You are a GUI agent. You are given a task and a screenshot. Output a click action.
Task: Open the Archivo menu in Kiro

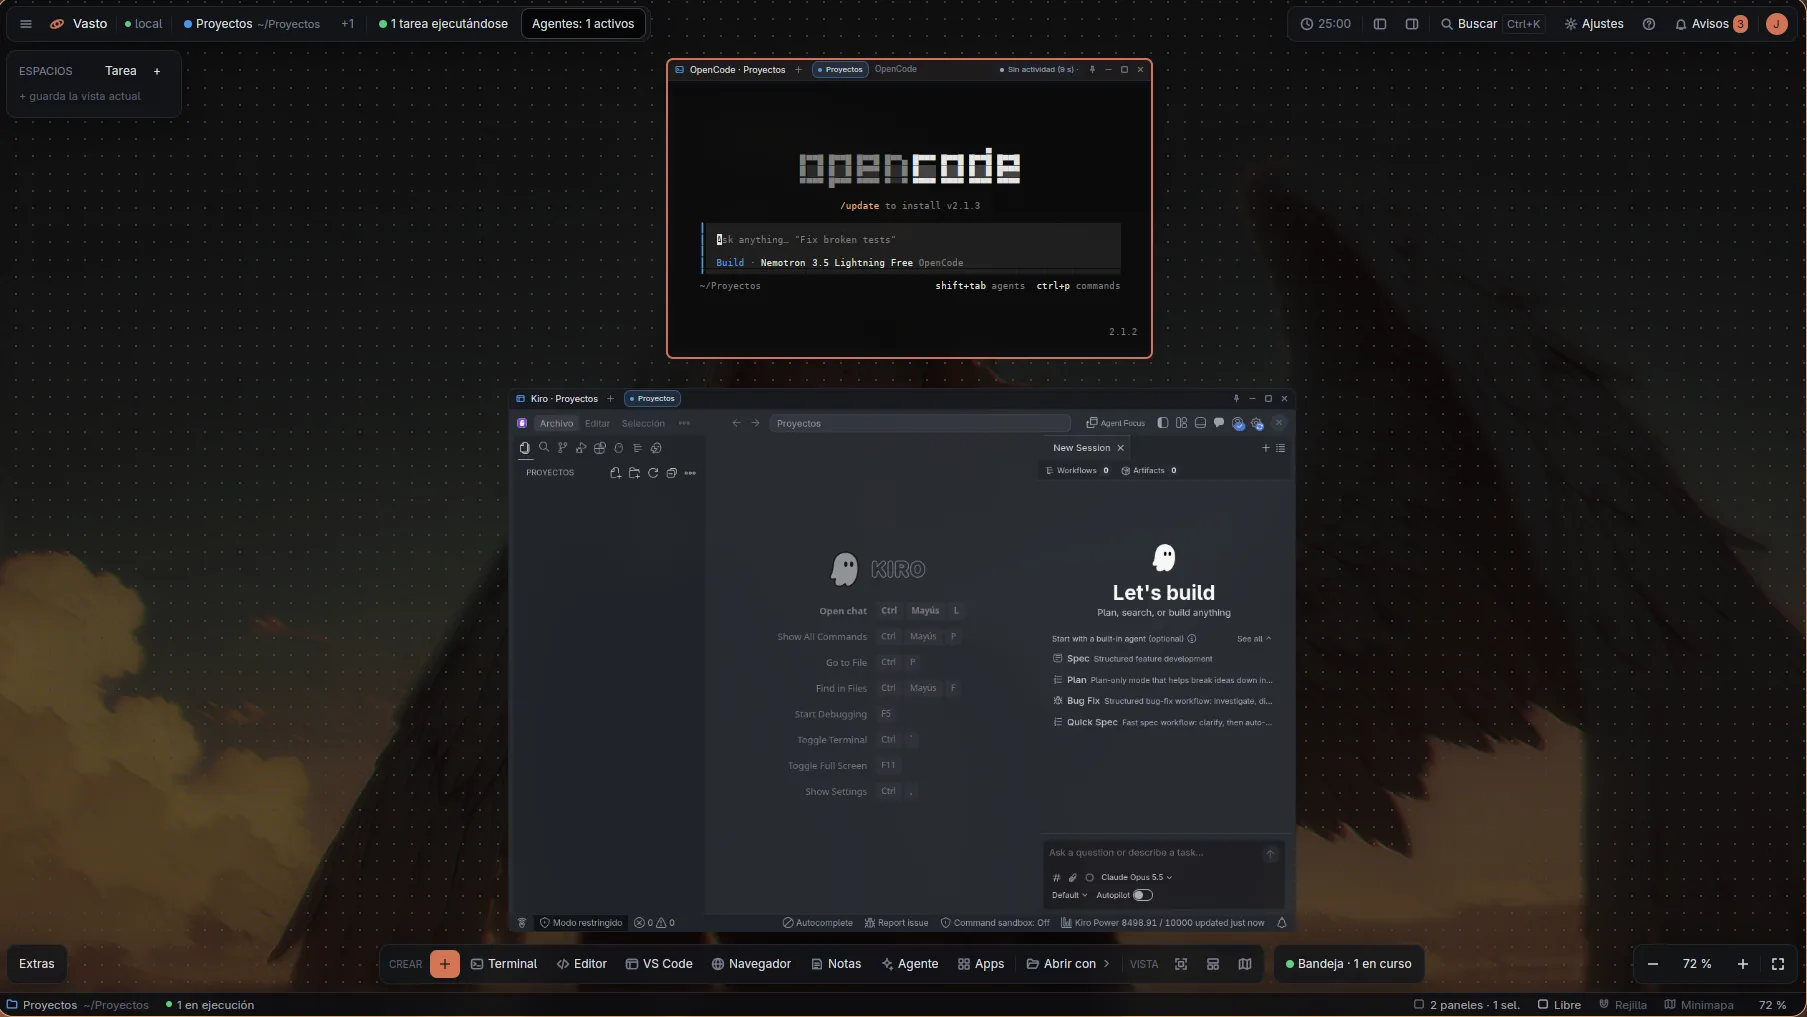tap(557, 424)
